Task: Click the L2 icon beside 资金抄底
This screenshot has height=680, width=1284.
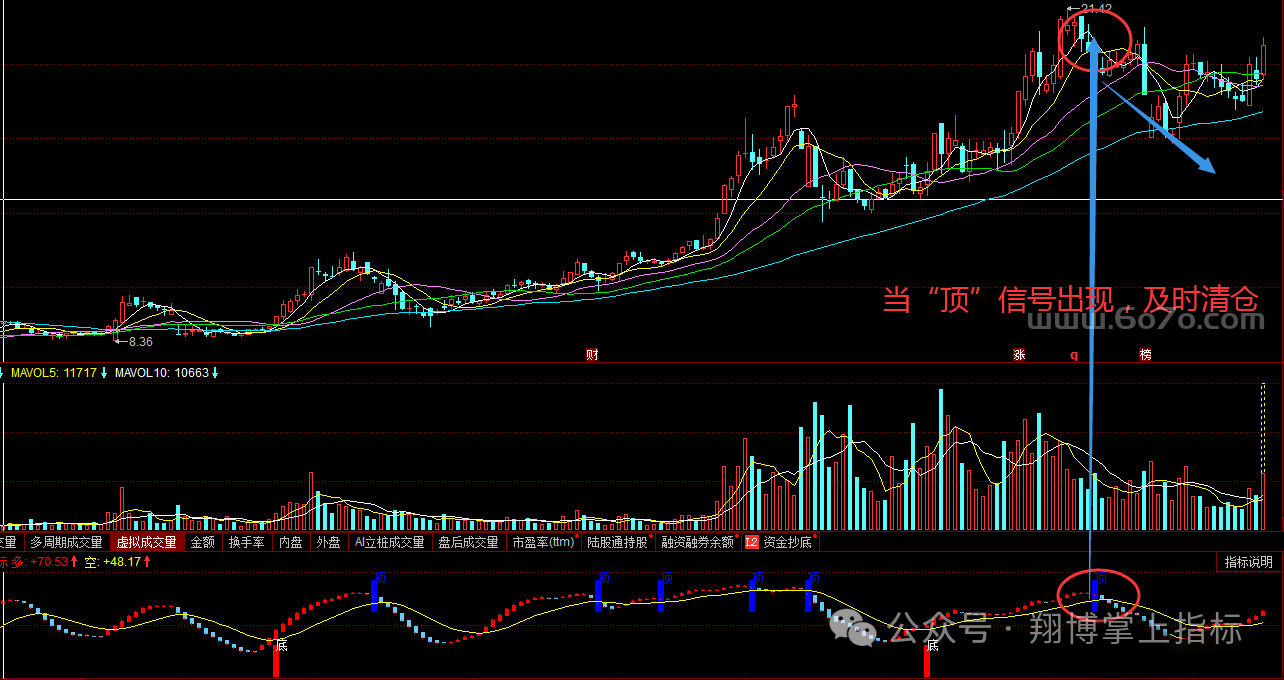Action: coord(752,542)
